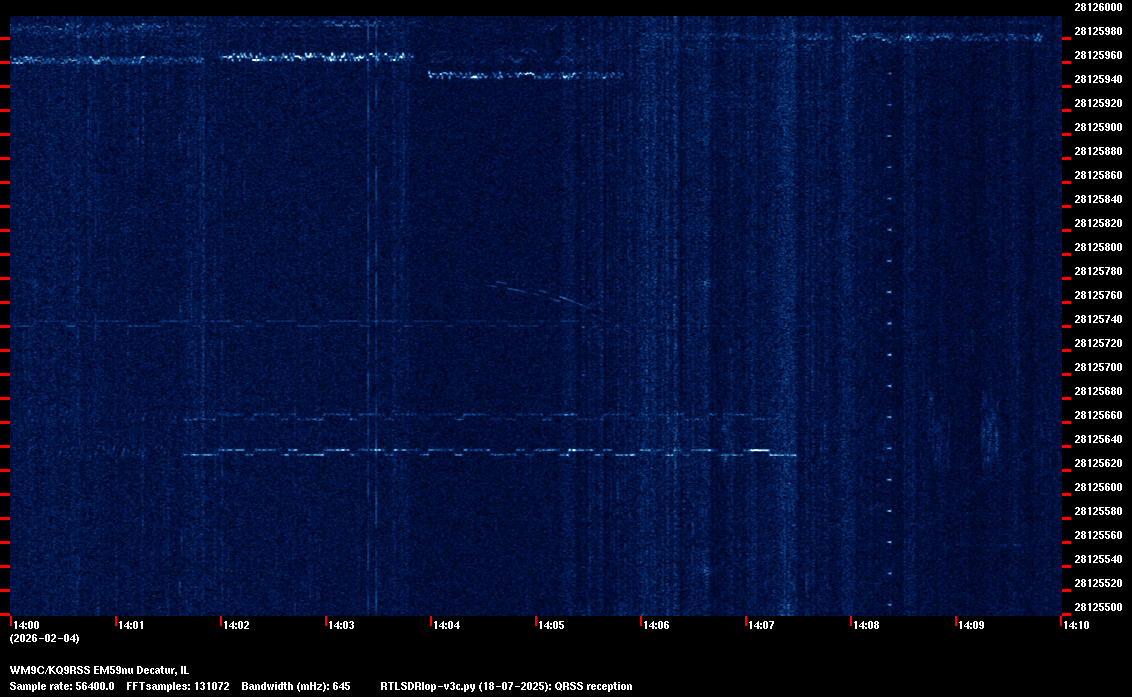The width and height of the screenshot is (1132, 697).
Task: Click the 14:00 time axis label
Action: click(x=26, y=626)
